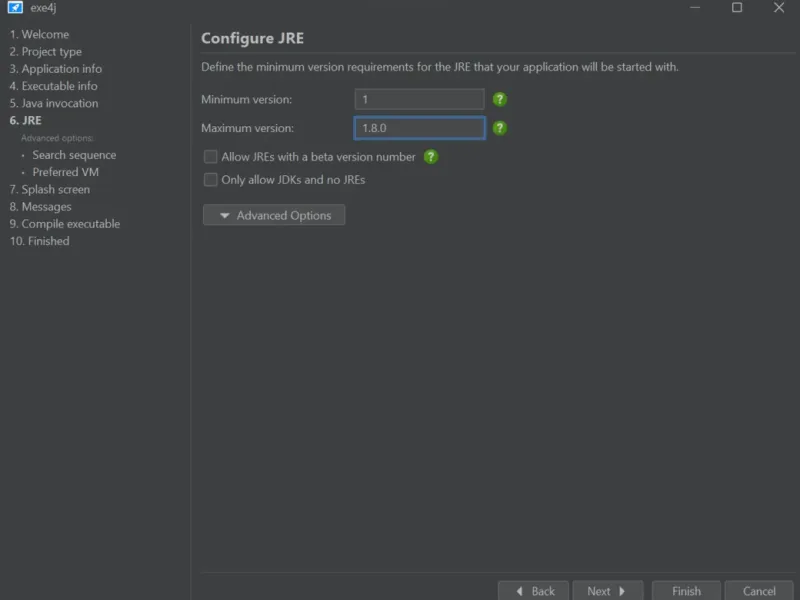This screenshot has width=800, height=600.
Task: Click the exe4j app icon in title bar
Action: (x=15, y=8)
